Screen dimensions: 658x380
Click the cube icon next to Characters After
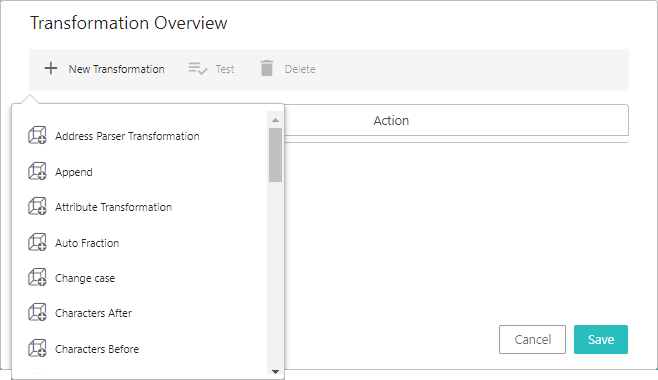37,312
